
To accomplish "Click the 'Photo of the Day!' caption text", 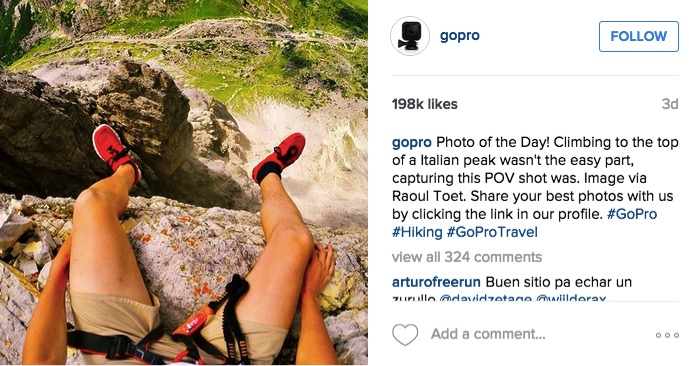I will click(x=493, y=143).
